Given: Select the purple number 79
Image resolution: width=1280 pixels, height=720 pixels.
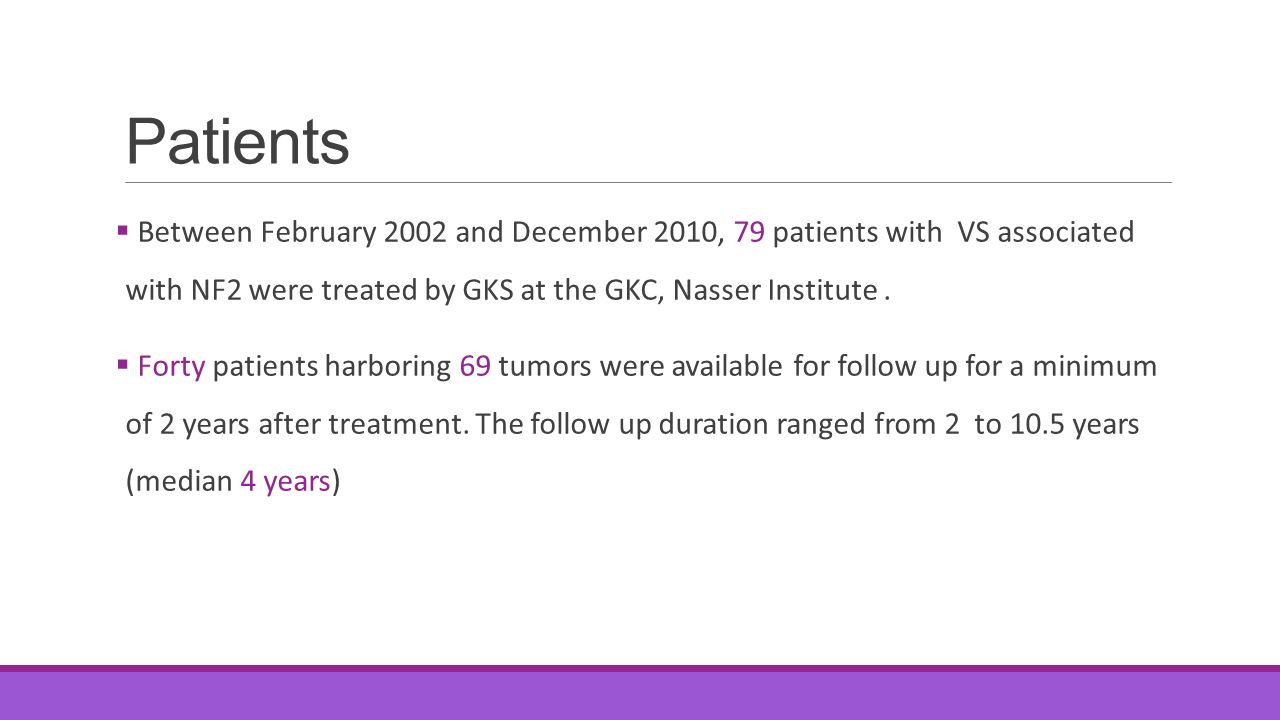Looking at the screenshot, I should (x=749, y=232).
